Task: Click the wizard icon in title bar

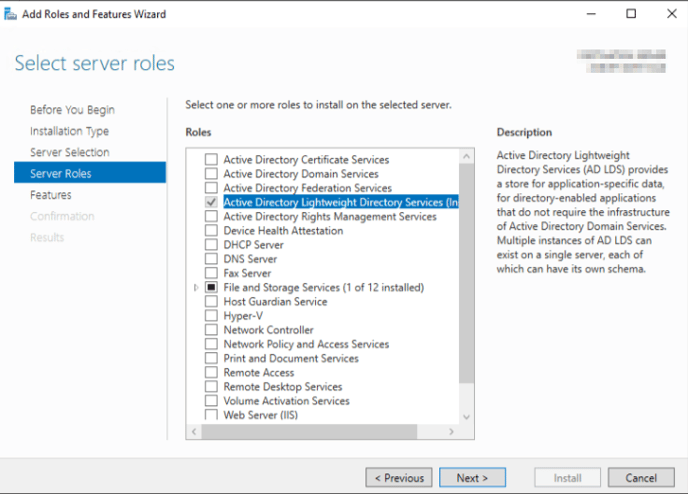Action: tap(13, 14)
